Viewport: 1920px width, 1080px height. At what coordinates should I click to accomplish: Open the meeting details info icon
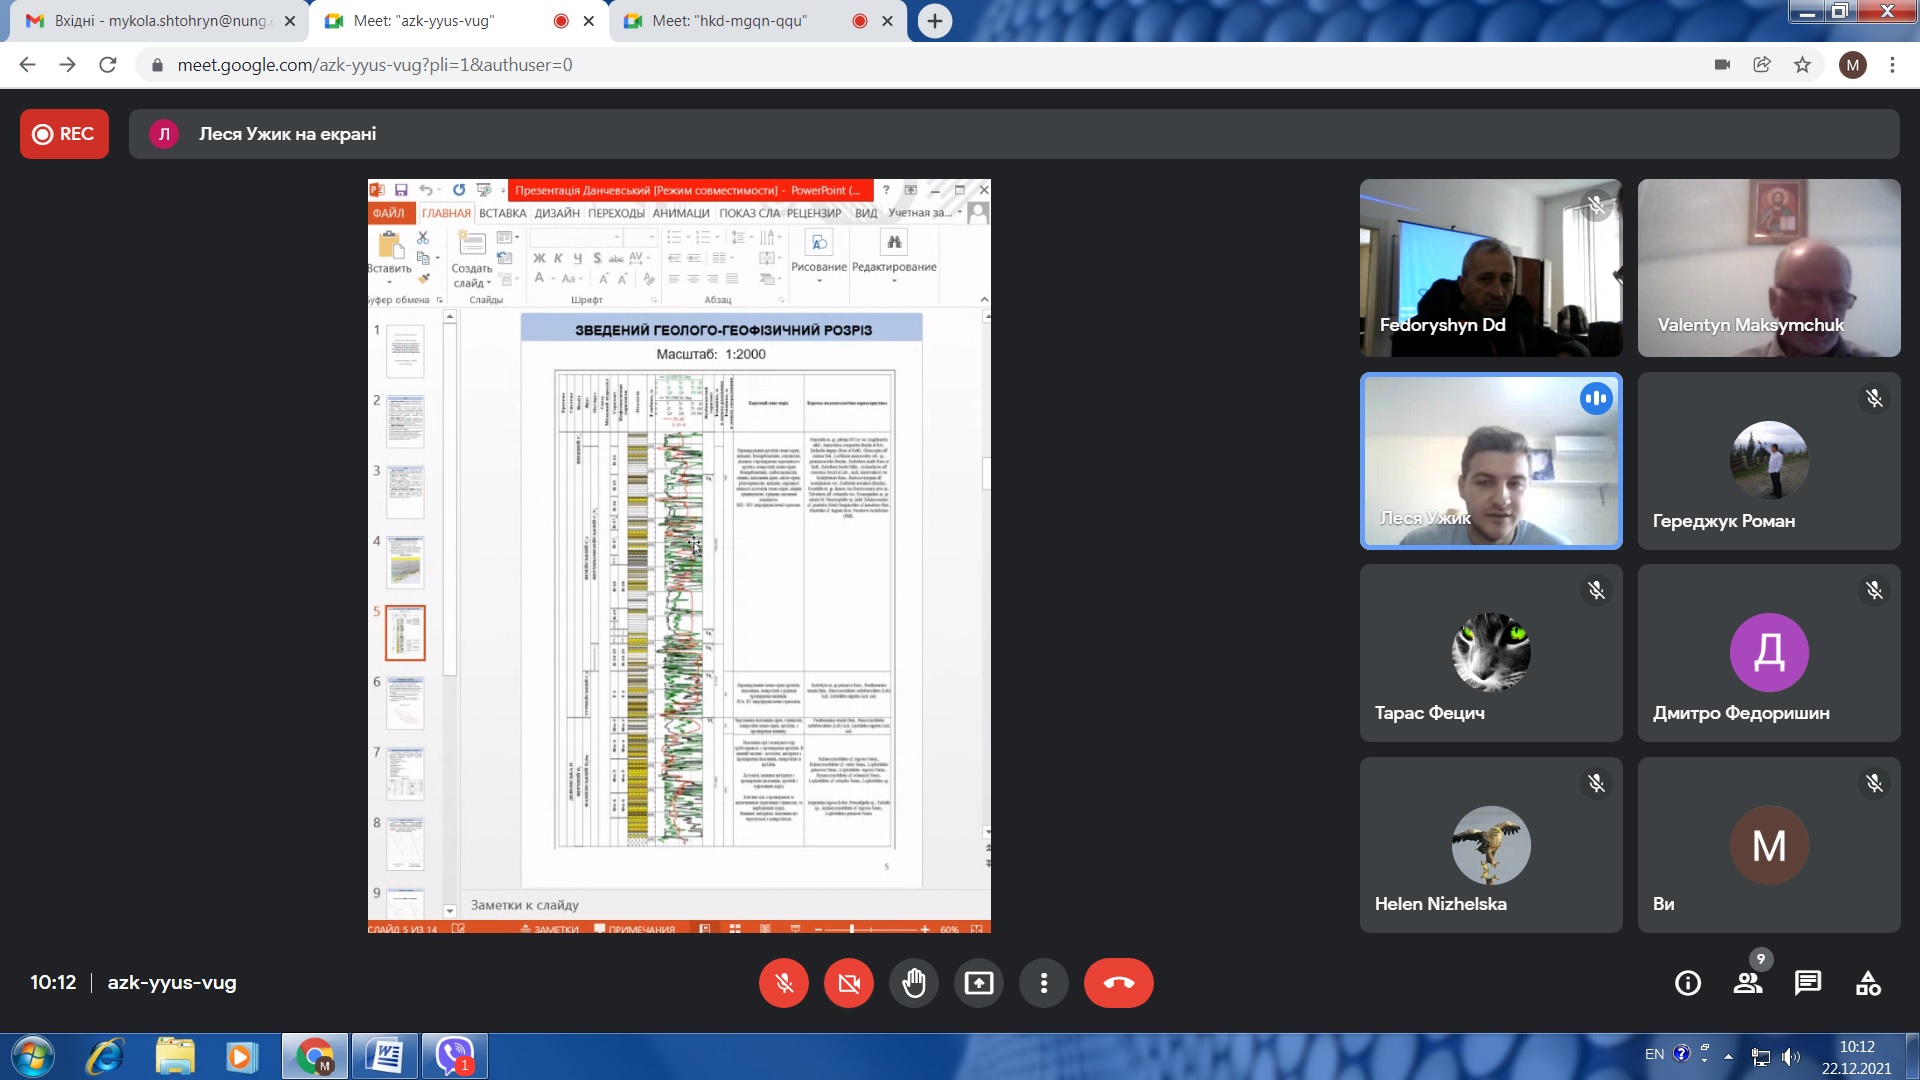[x=1687, y=983]
